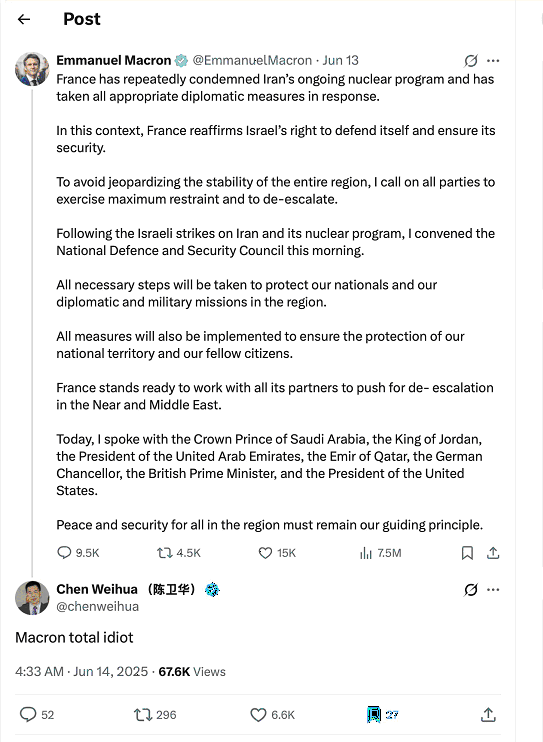Click the 4:33 AM Jun 14, 2025 timestamp
Screen dimensions: 543x742
(81, 671)
